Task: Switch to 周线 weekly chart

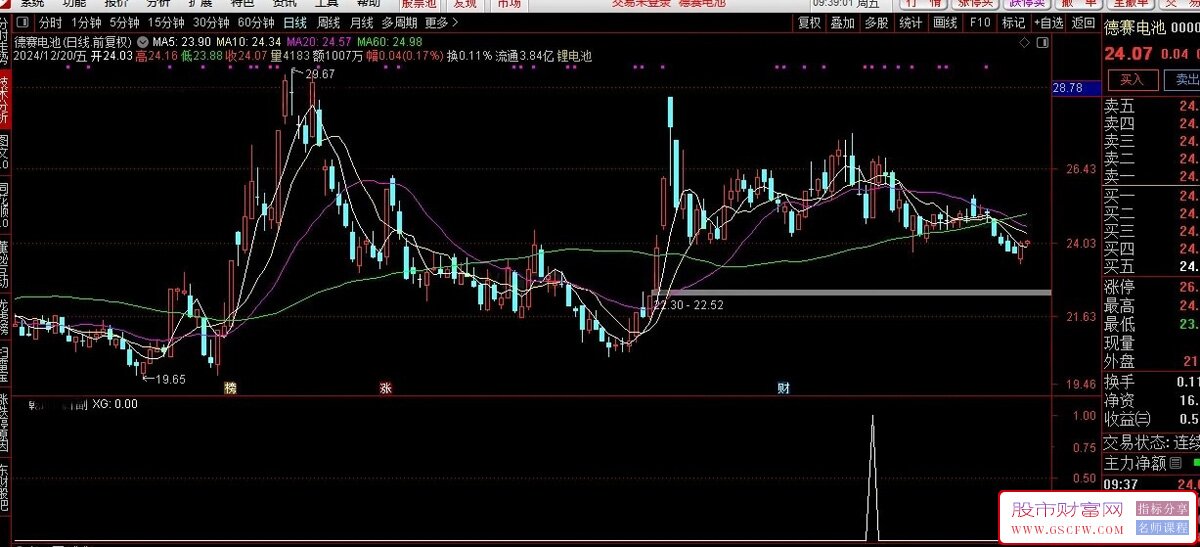Action: (329, 23)
